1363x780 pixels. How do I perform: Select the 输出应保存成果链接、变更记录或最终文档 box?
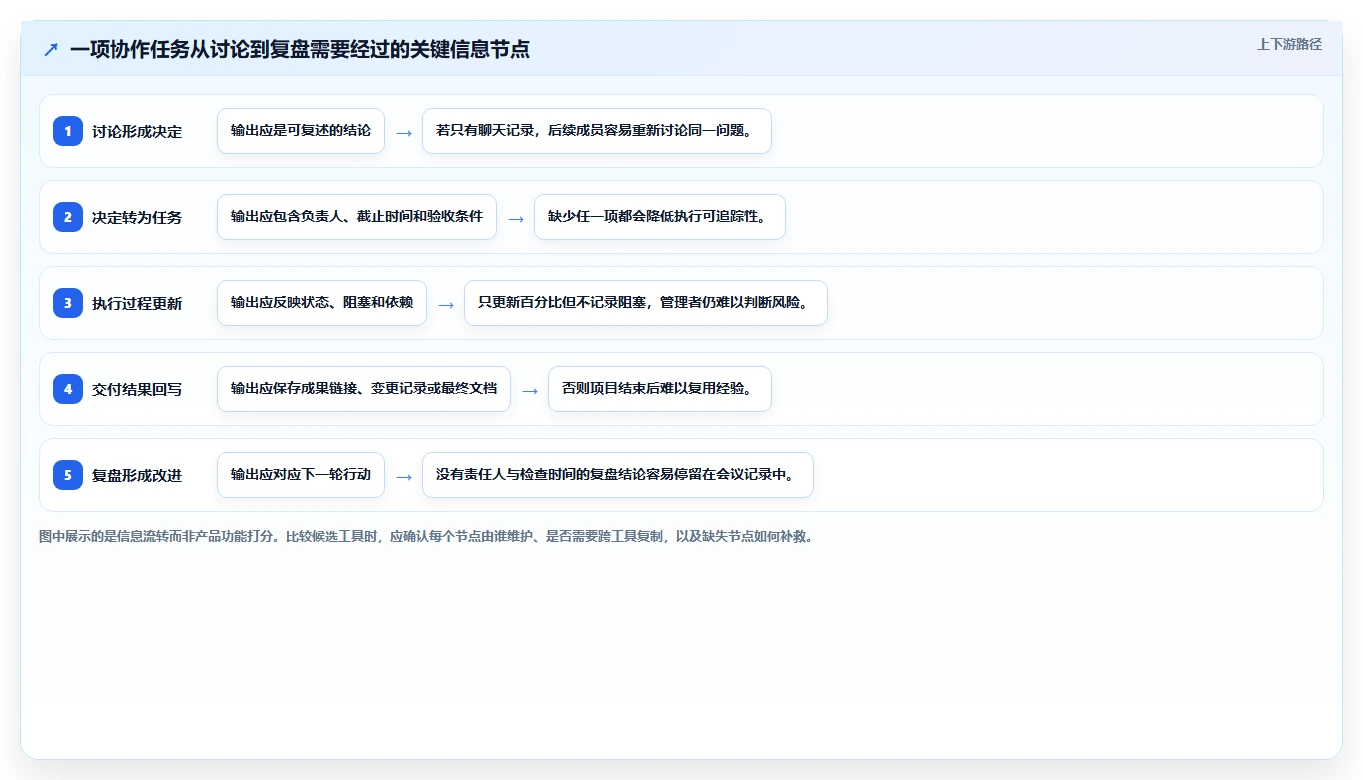coord(364,389)
